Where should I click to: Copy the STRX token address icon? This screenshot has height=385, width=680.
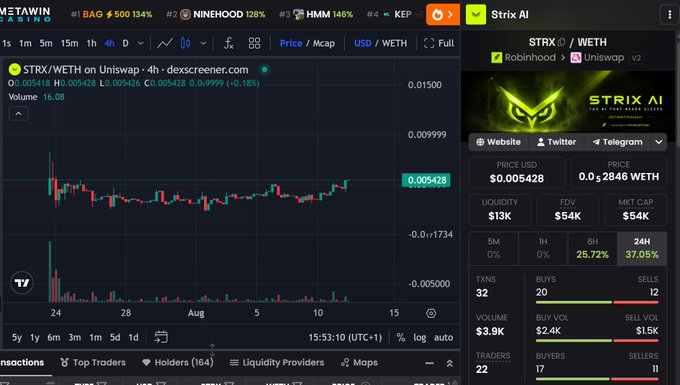click(x=562, y=42)
